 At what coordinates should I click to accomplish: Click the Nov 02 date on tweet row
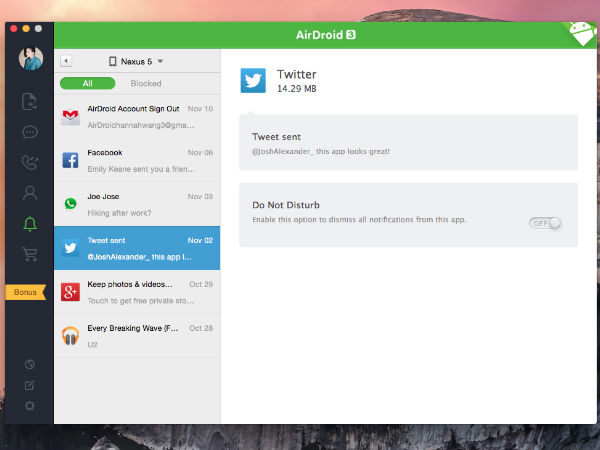[x=200, y=240]
